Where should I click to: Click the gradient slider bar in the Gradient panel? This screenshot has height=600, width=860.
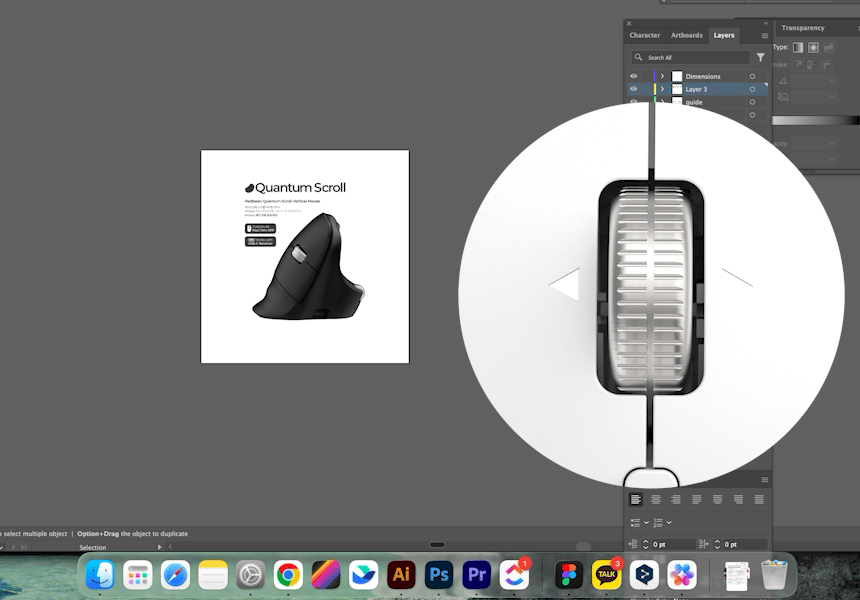click(x=816, y=121)
